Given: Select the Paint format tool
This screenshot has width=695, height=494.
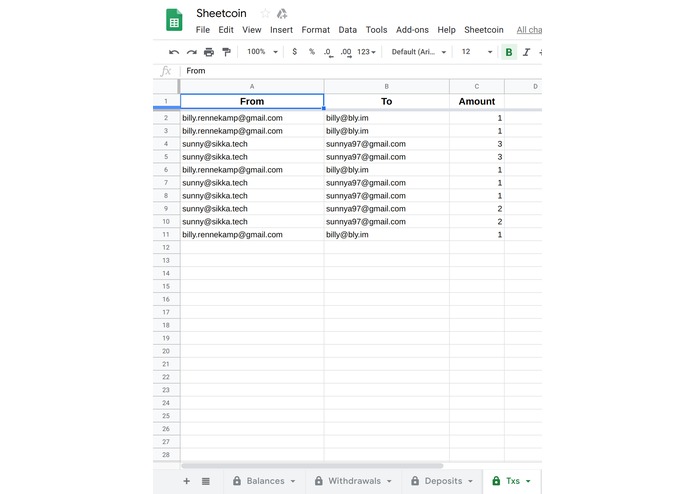Looking at the screenshot, I should 226,52.
